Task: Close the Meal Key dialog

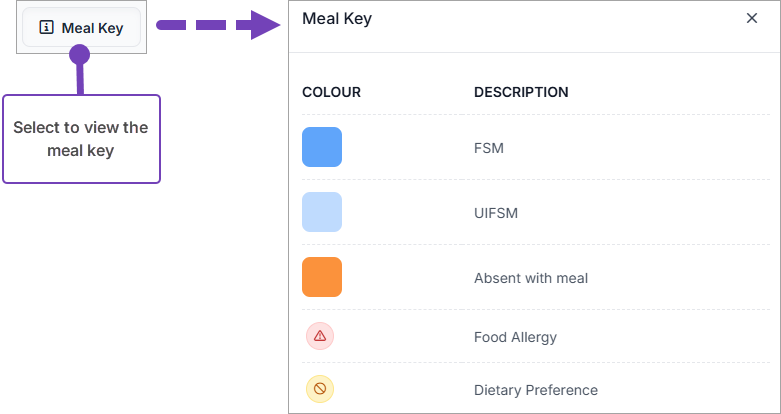Action: click(x=752, y=19)
